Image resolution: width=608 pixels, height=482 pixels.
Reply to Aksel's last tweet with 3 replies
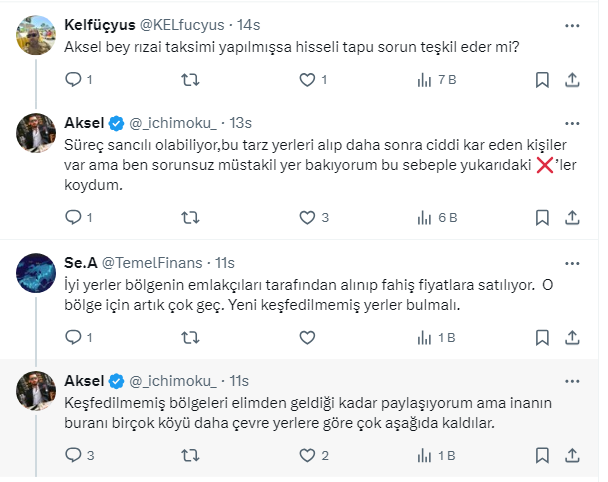coord(73,456)
